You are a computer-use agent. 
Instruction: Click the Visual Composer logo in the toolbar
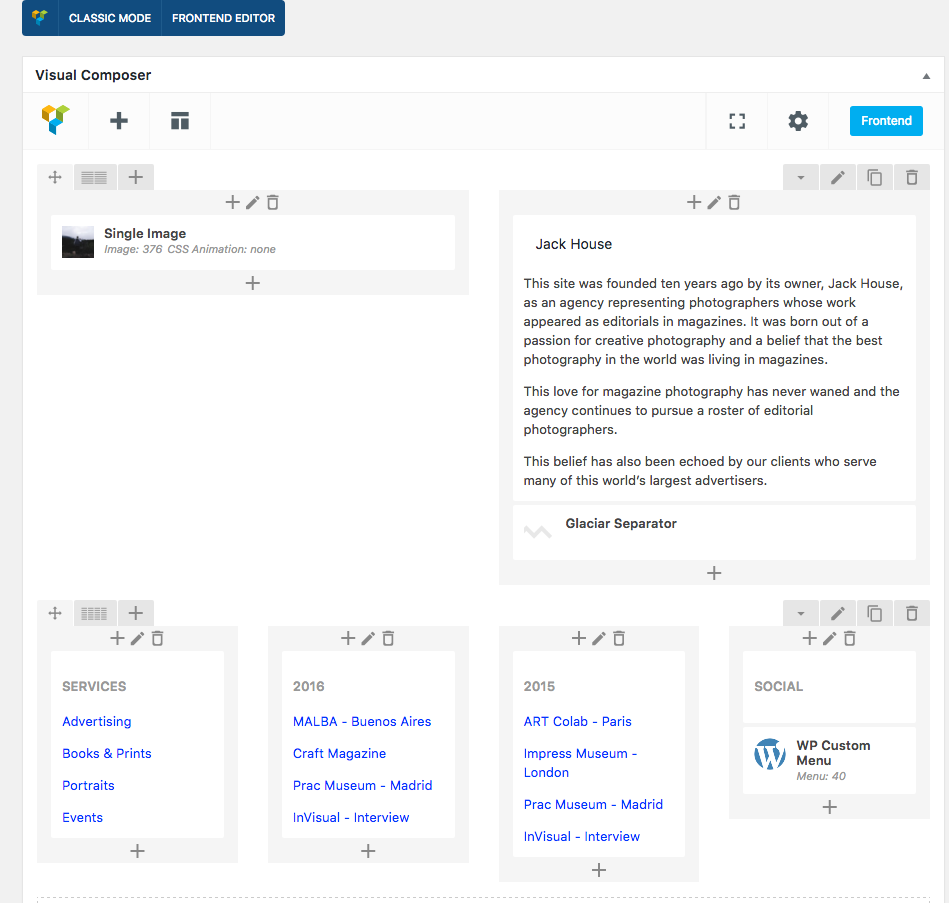pyautogui.click(x=56, y=120)
